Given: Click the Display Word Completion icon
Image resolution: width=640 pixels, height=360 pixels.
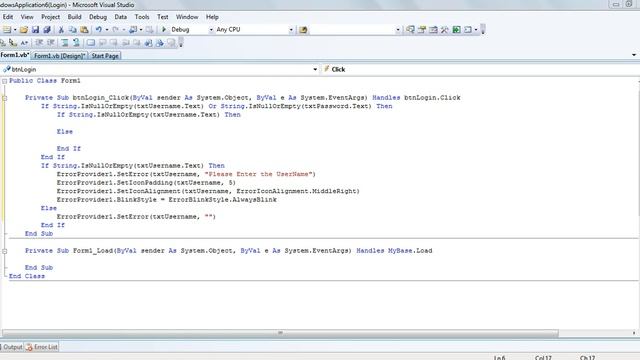Looking at the screenshot, I should (x=24, y=42).
